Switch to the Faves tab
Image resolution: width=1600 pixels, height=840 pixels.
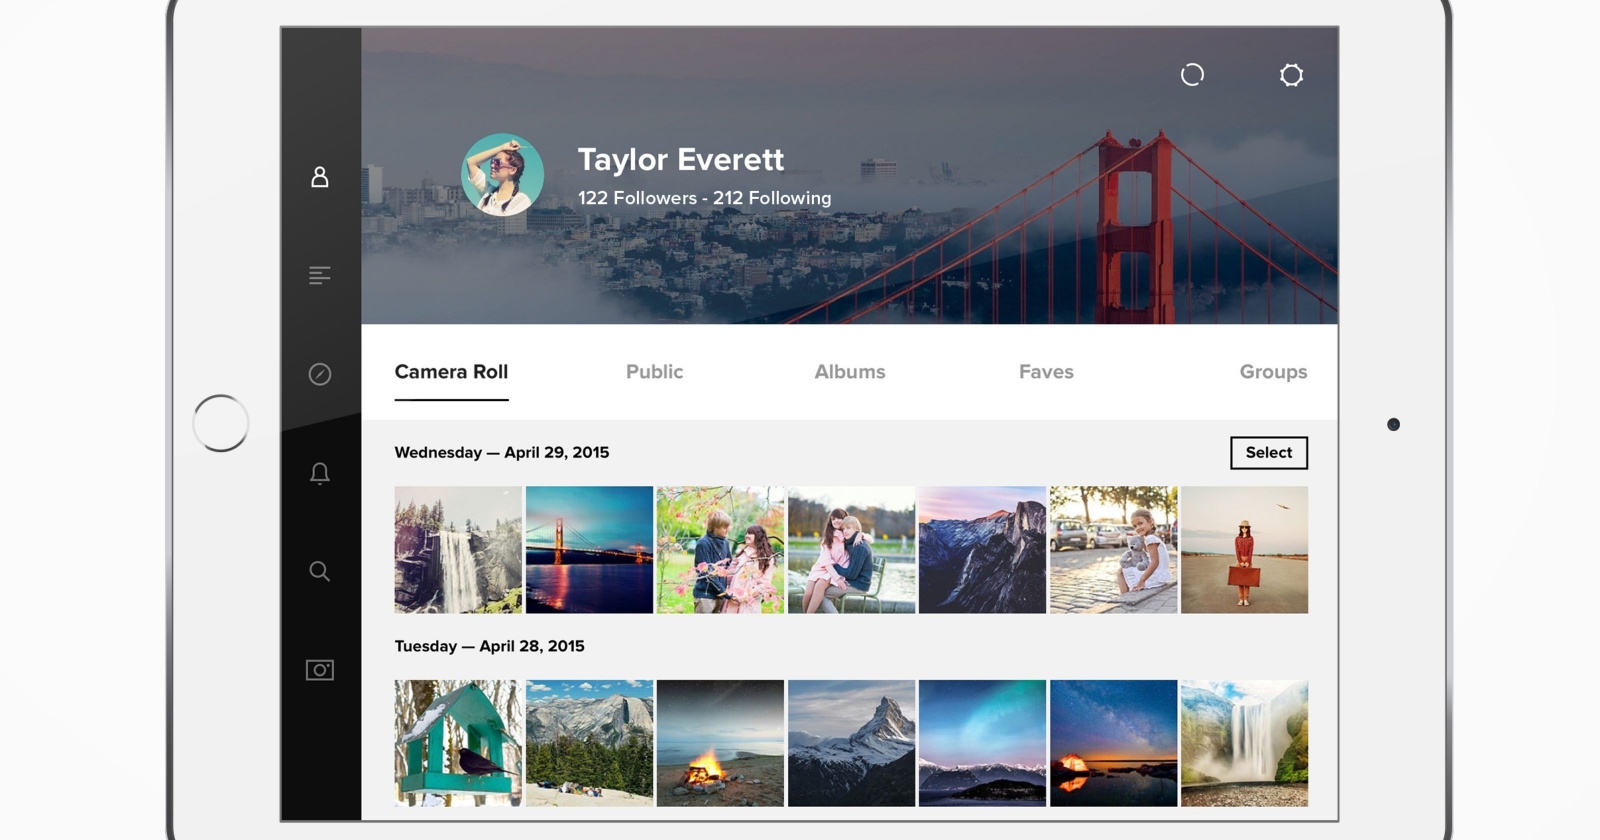click(x=1046, y=372)
